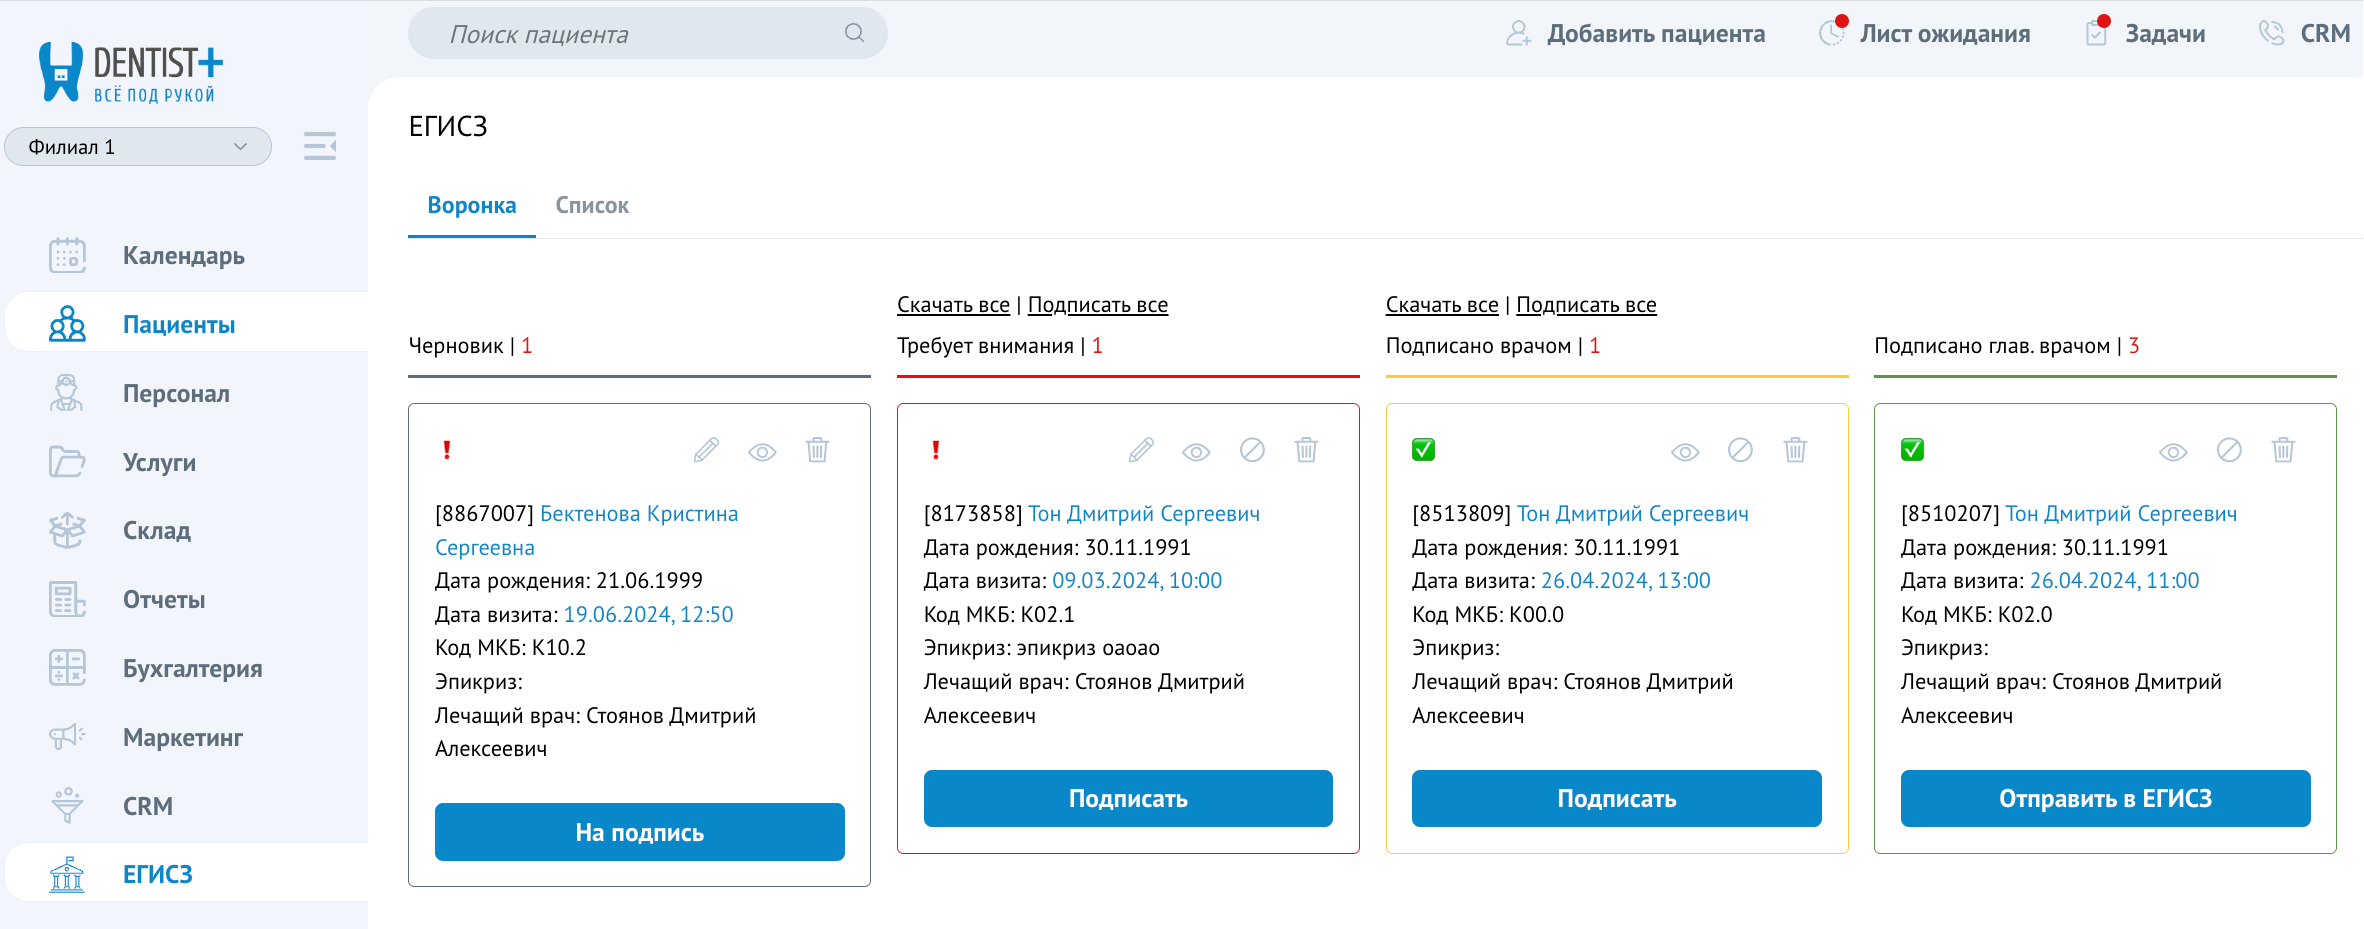The height and width of the screenshot is (929, 2364).
Task: Open visit date 26.04.2024, 11:00
Action: (x=2115, y=581)
